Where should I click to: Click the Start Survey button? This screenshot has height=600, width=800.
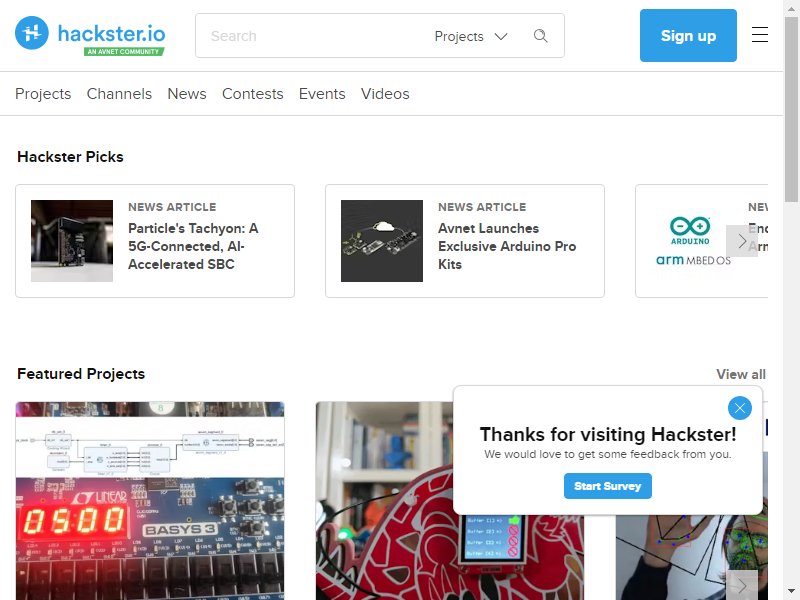click(608, 486)
